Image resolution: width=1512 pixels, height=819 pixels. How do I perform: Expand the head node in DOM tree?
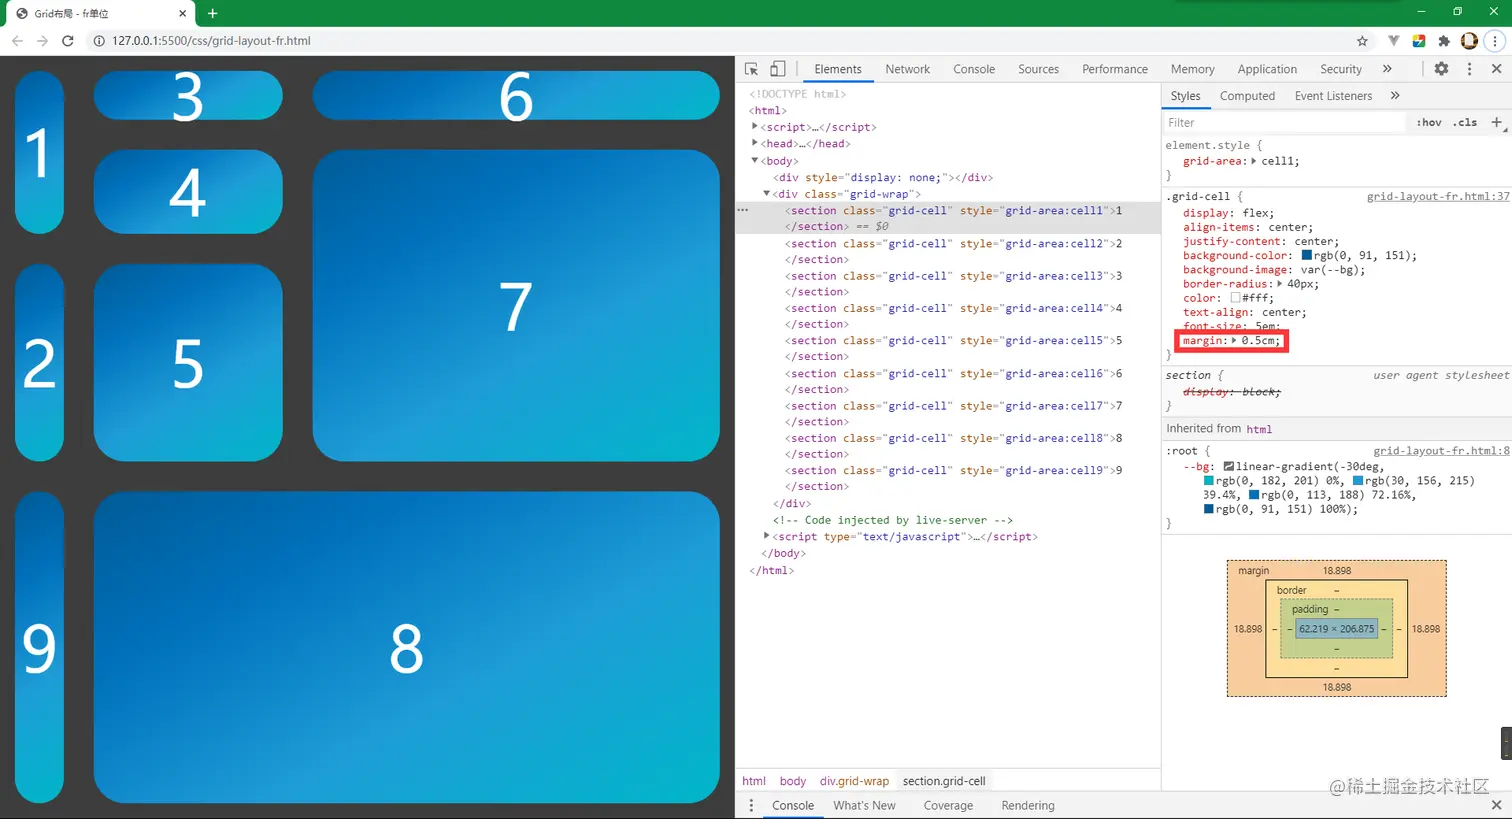pos(755,144)
